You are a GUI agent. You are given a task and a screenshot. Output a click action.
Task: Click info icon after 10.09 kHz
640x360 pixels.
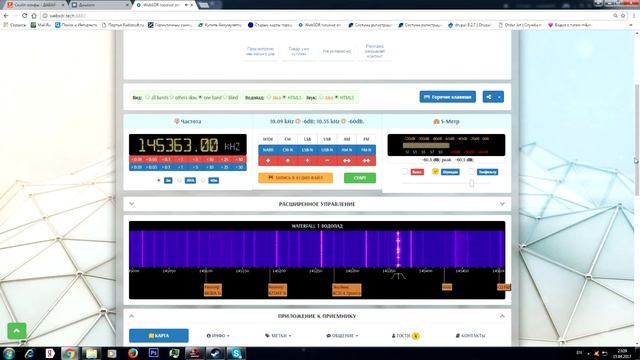(x=298, y=121)
